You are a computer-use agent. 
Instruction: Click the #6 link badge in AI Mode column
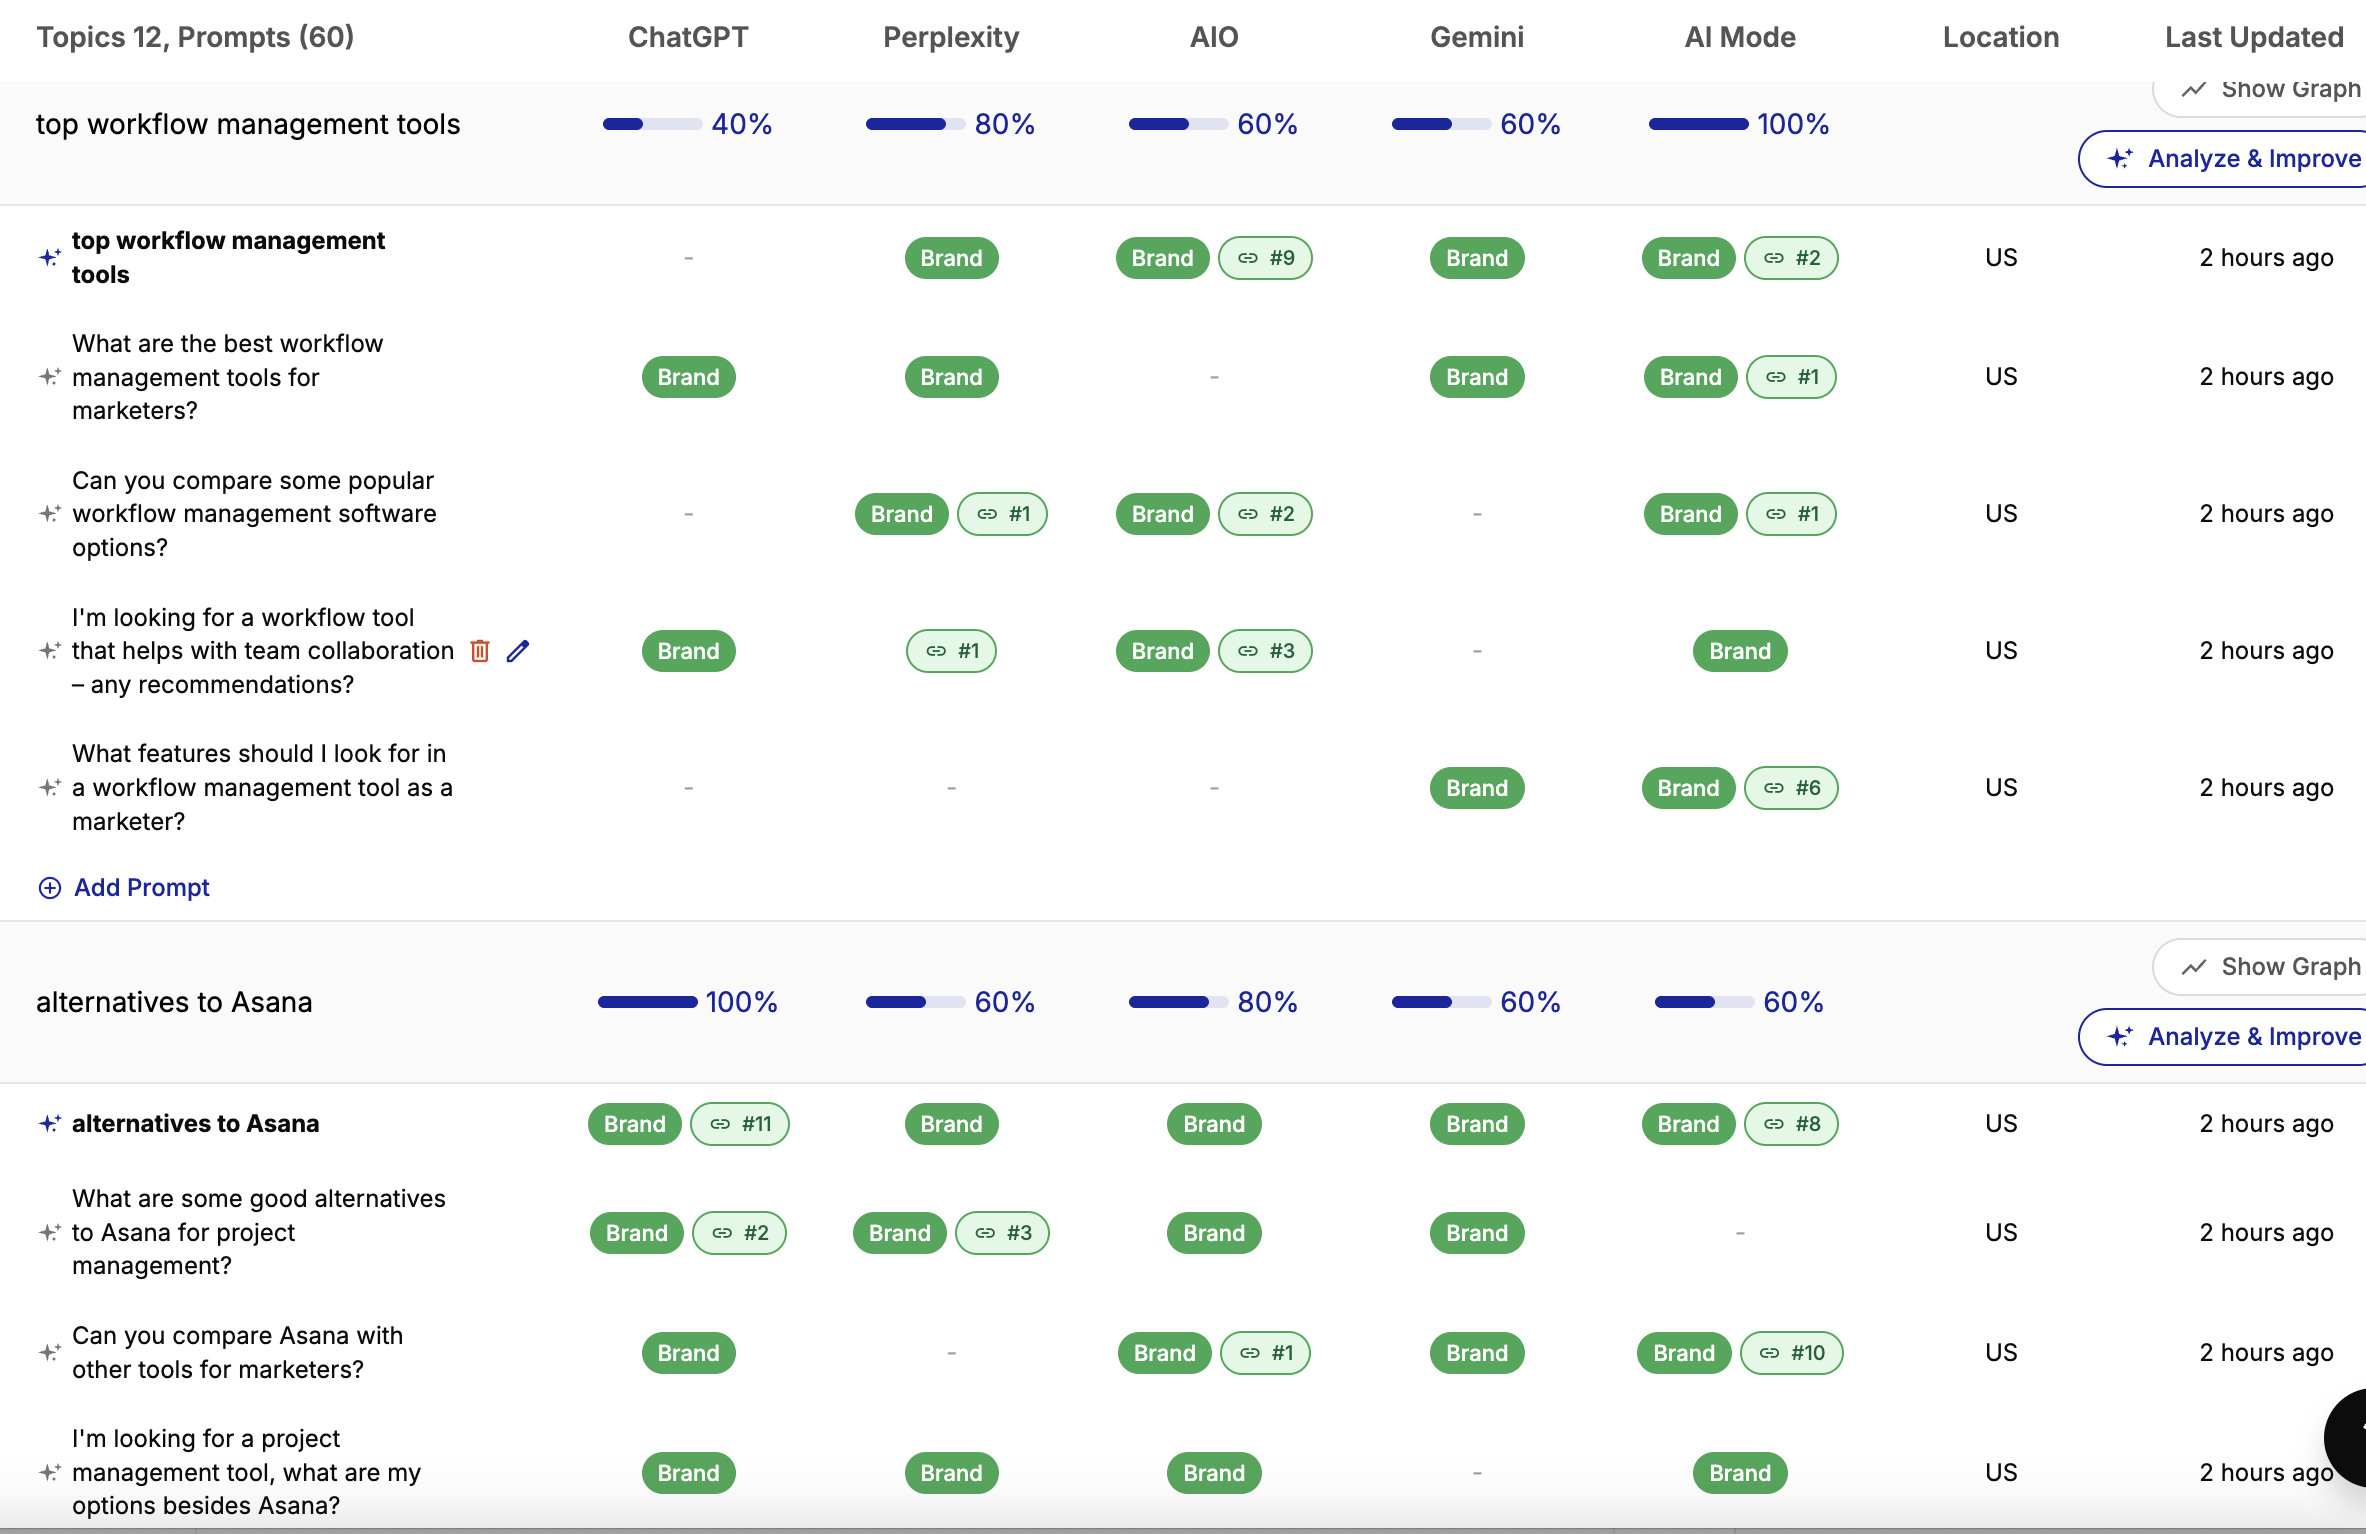coord(1791,788)
